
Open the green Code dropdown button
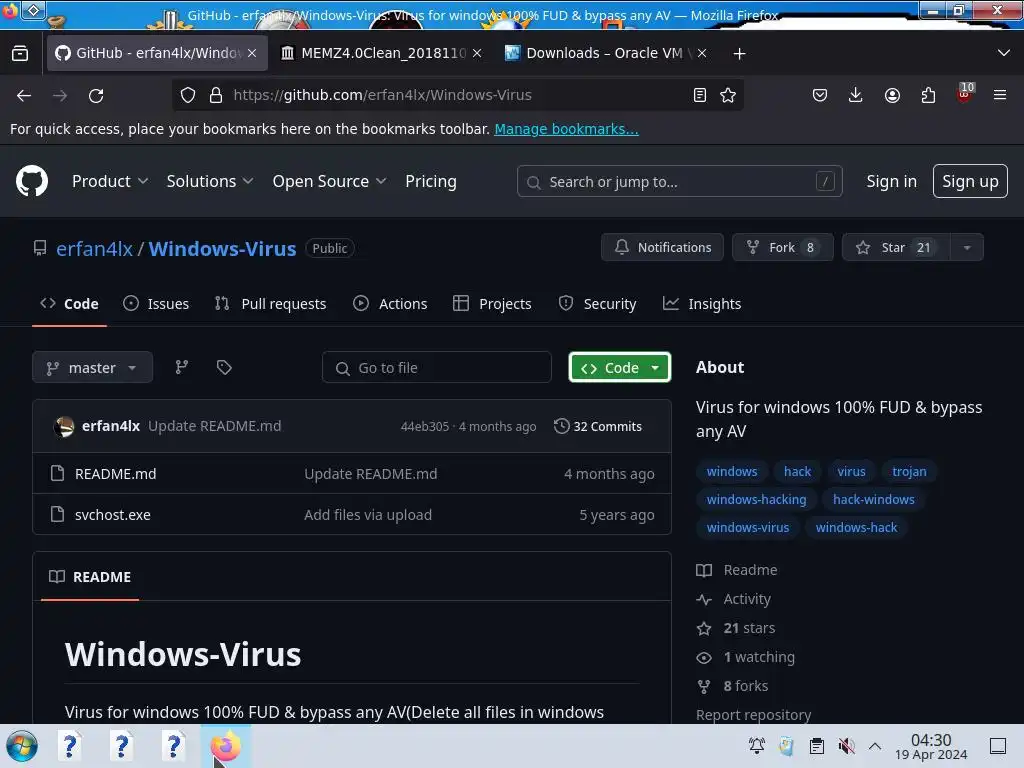(620, 367)
